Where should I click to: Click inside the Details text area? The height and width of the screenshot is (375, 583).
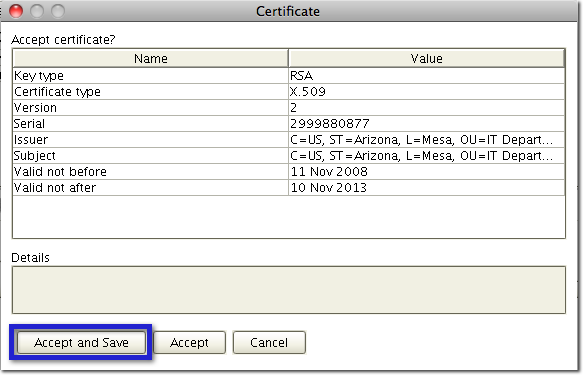(x=289, y=290)
